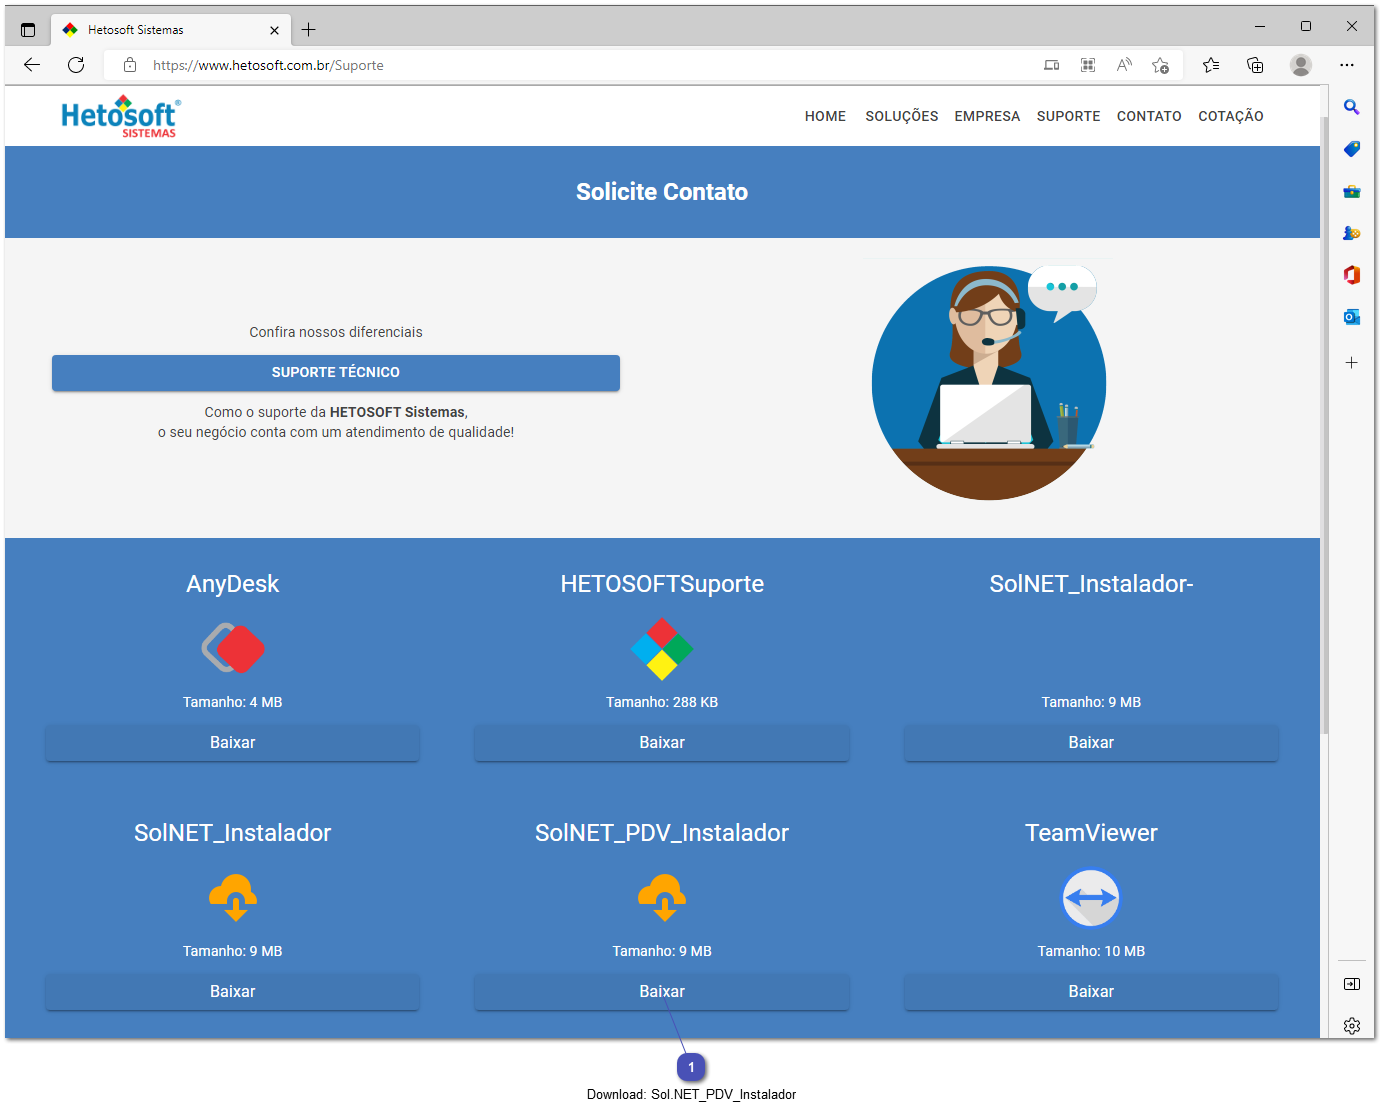Click the SUPORTE TÉCNICO button
1383x1118 pixels.
point(335,372)
